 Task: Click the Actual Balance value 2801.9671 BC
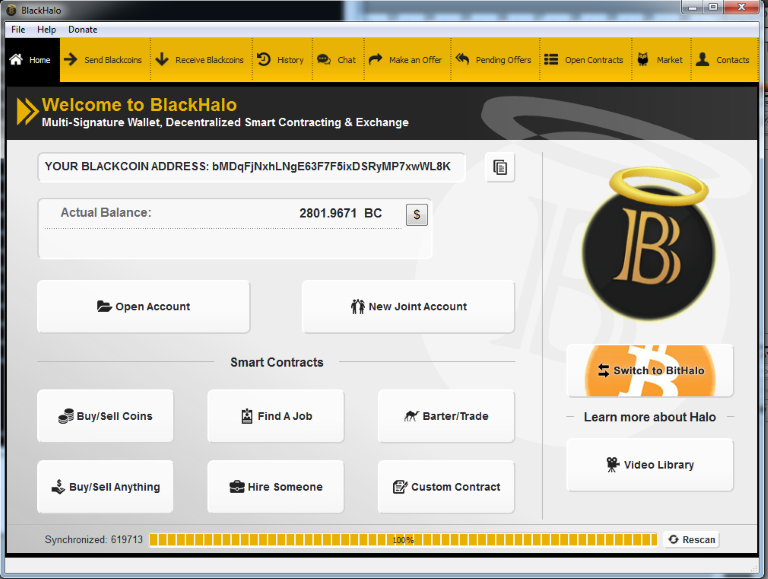(x=340, y=213)
